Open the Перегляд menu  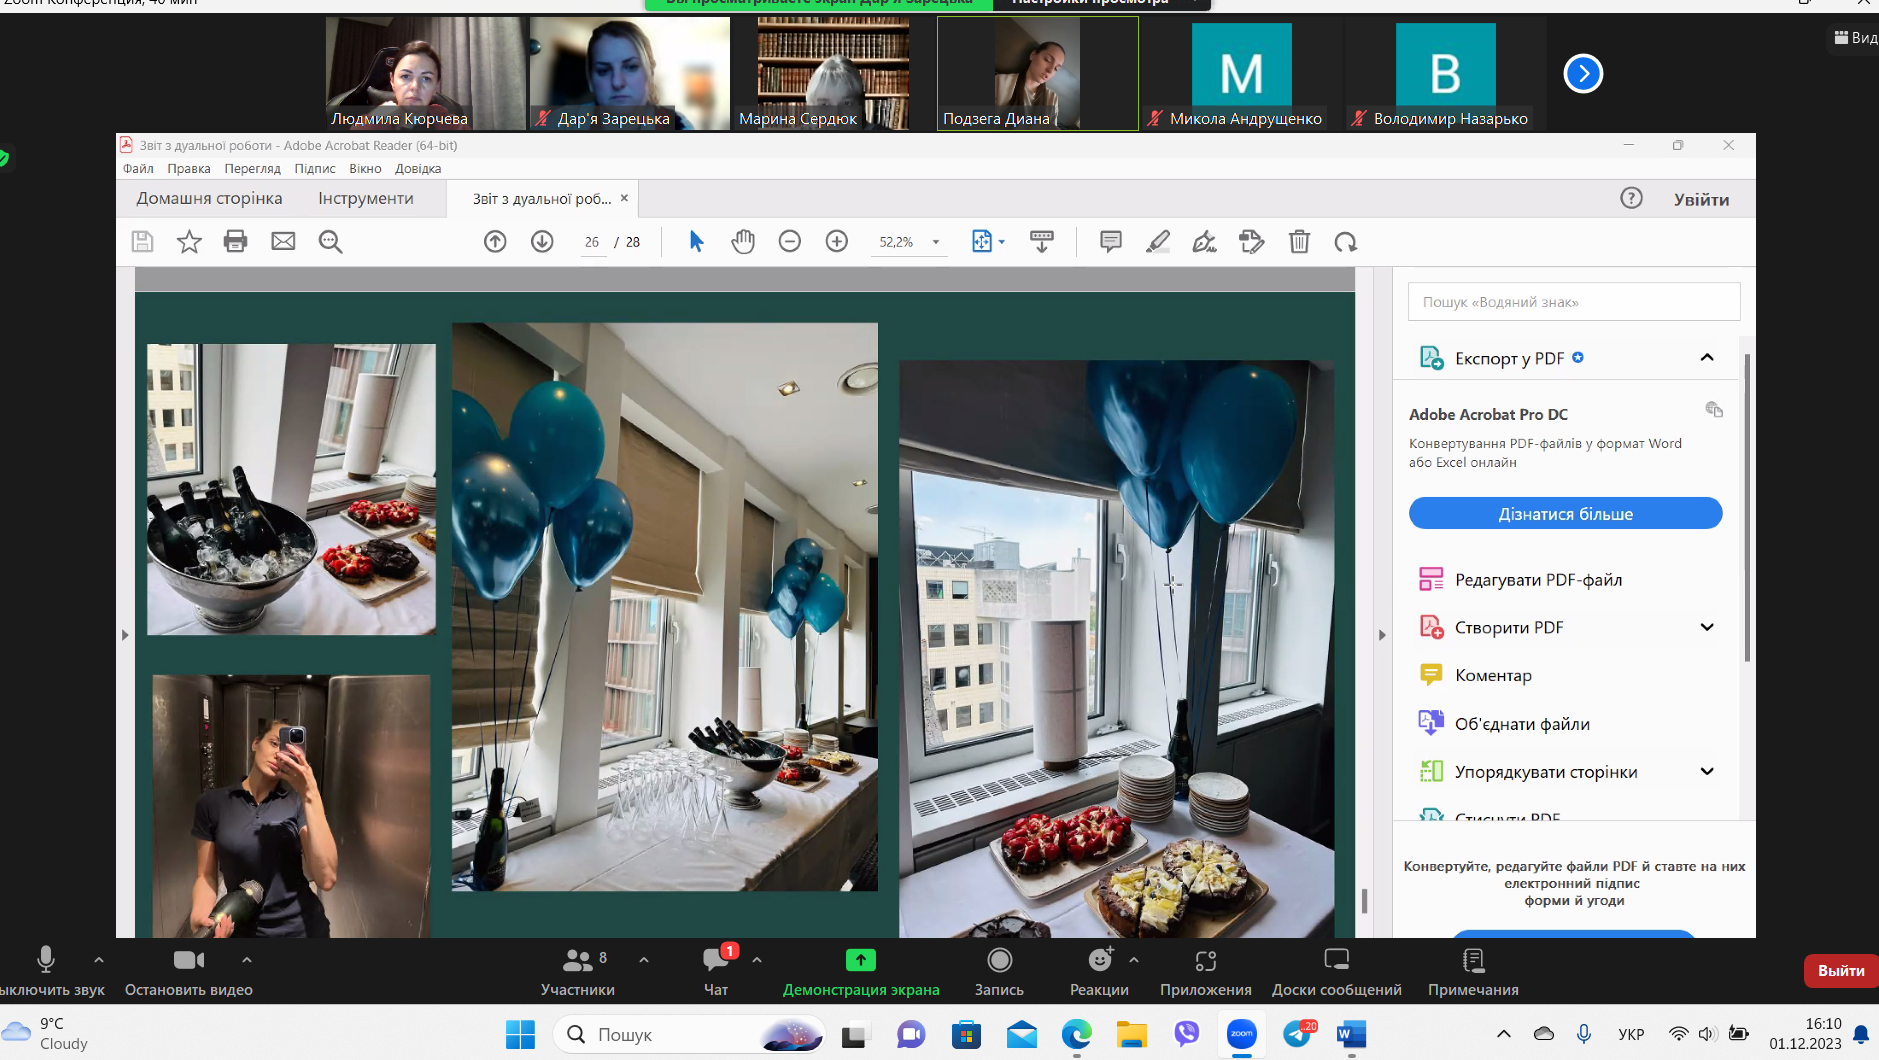252,168
